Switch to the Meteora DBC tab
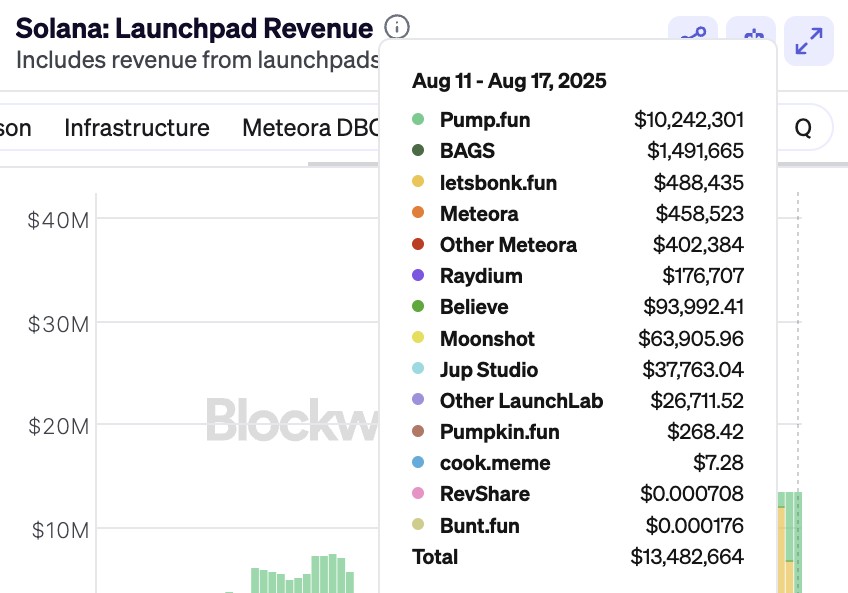The height and width of the screenshot is (593, 848). 310,128
